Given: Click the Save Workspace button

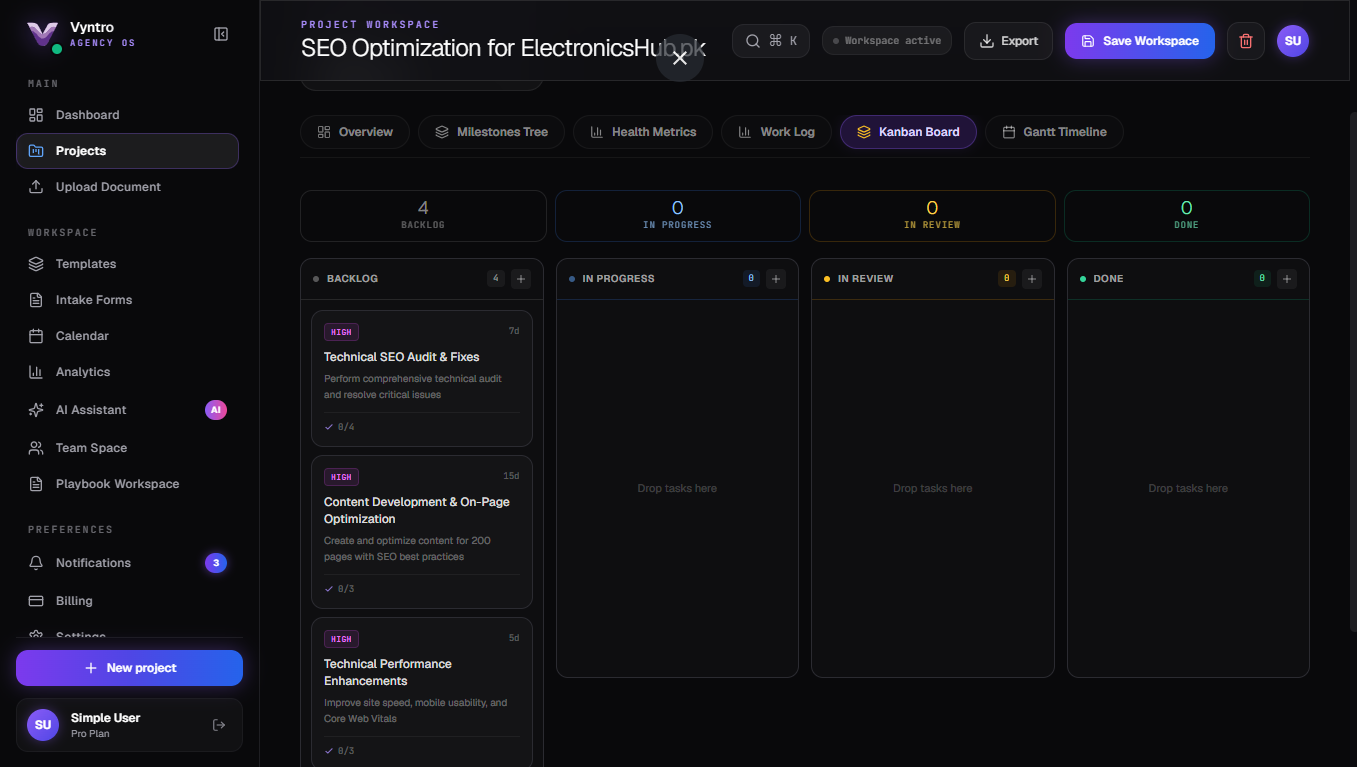Looking at the screenshot, I should click(1139, 41).
